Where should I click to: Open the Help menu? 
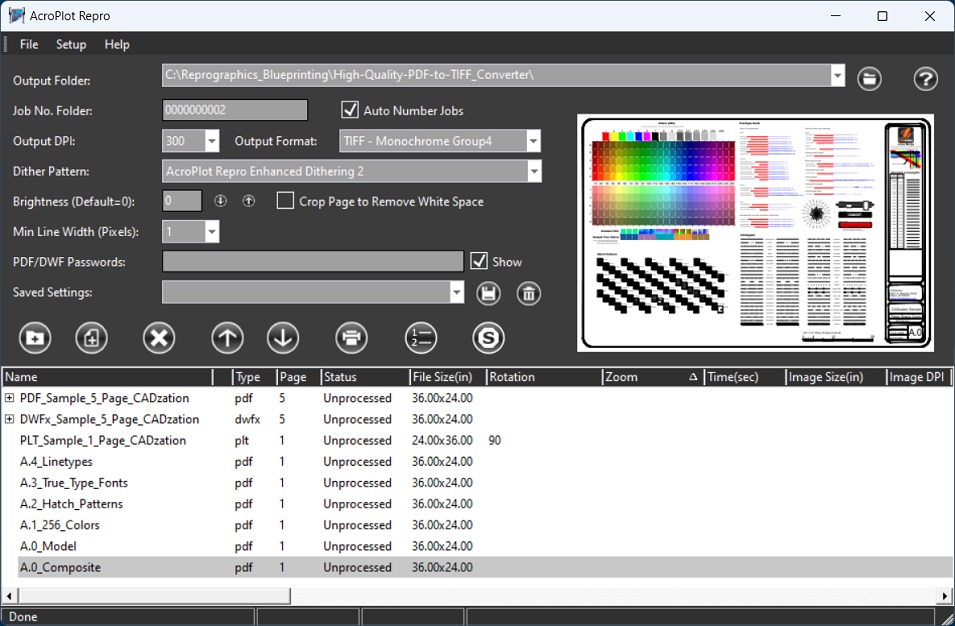tap(116, 44)
